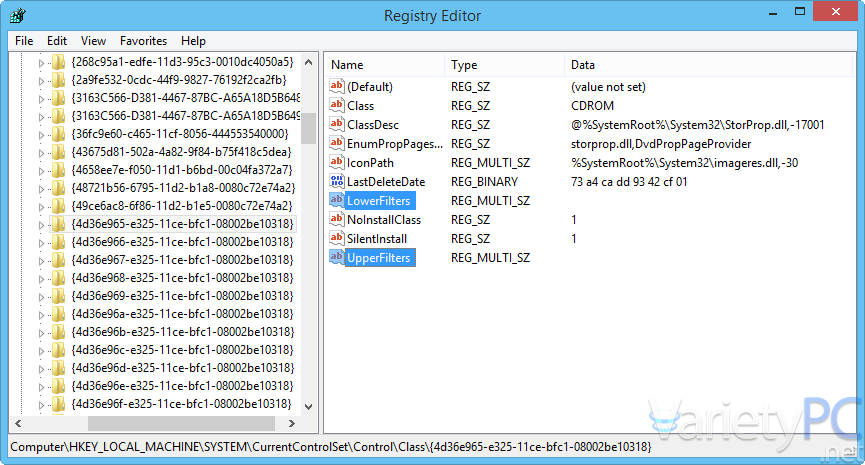Expand the {4d36e96f-e325-11ce-bfc1-08002be10318} tree node

pyautogui.click(x=42, y=404)
